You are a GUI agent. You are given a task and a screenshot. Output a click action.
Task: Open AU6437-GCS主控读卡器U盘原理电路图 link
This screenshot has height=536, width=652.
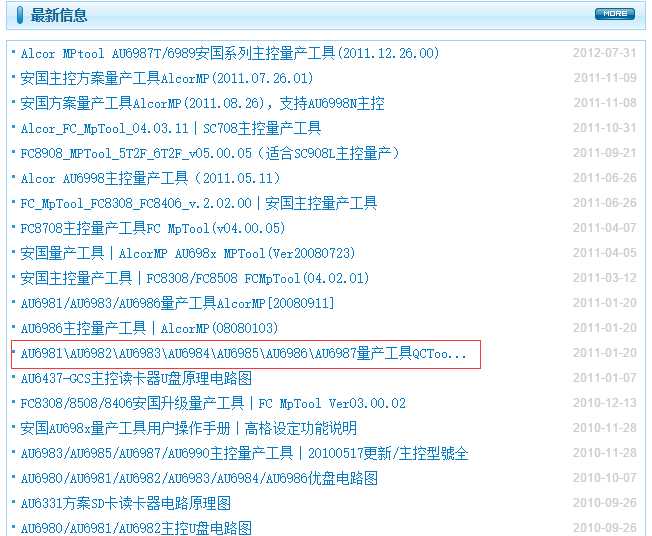point(136,378)
